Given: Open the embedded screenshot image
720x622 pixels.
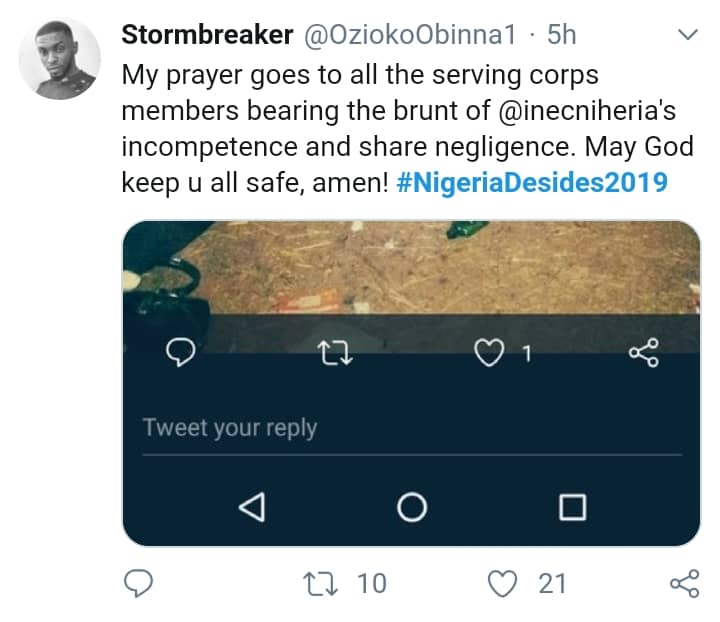Looking at the screenshot, I should click(410, 270).
